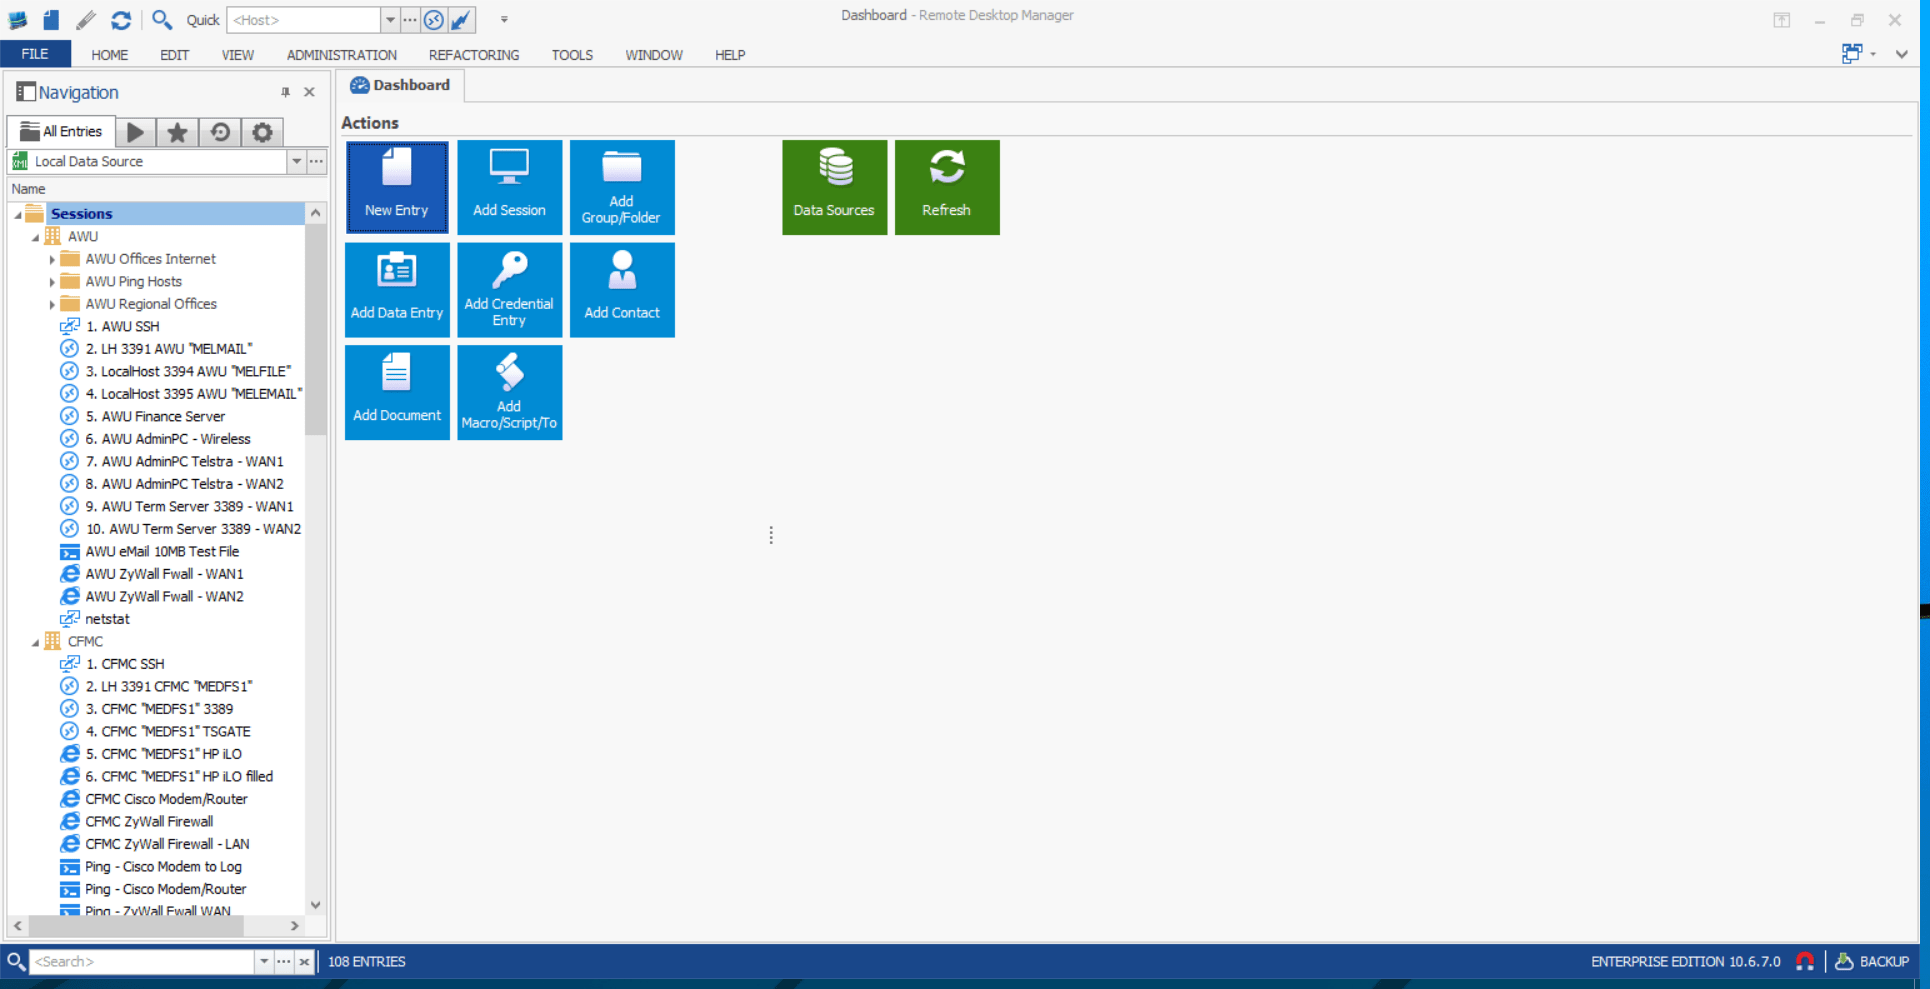
Task: Click the navigation tree vertical scrollbar down arrow
Action: [x=316, y=905]
